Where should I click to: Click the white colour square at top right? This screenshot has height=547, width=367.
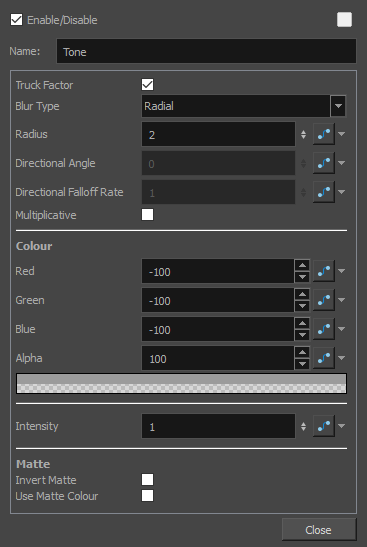pyautogui.click(x=344, y=20)
